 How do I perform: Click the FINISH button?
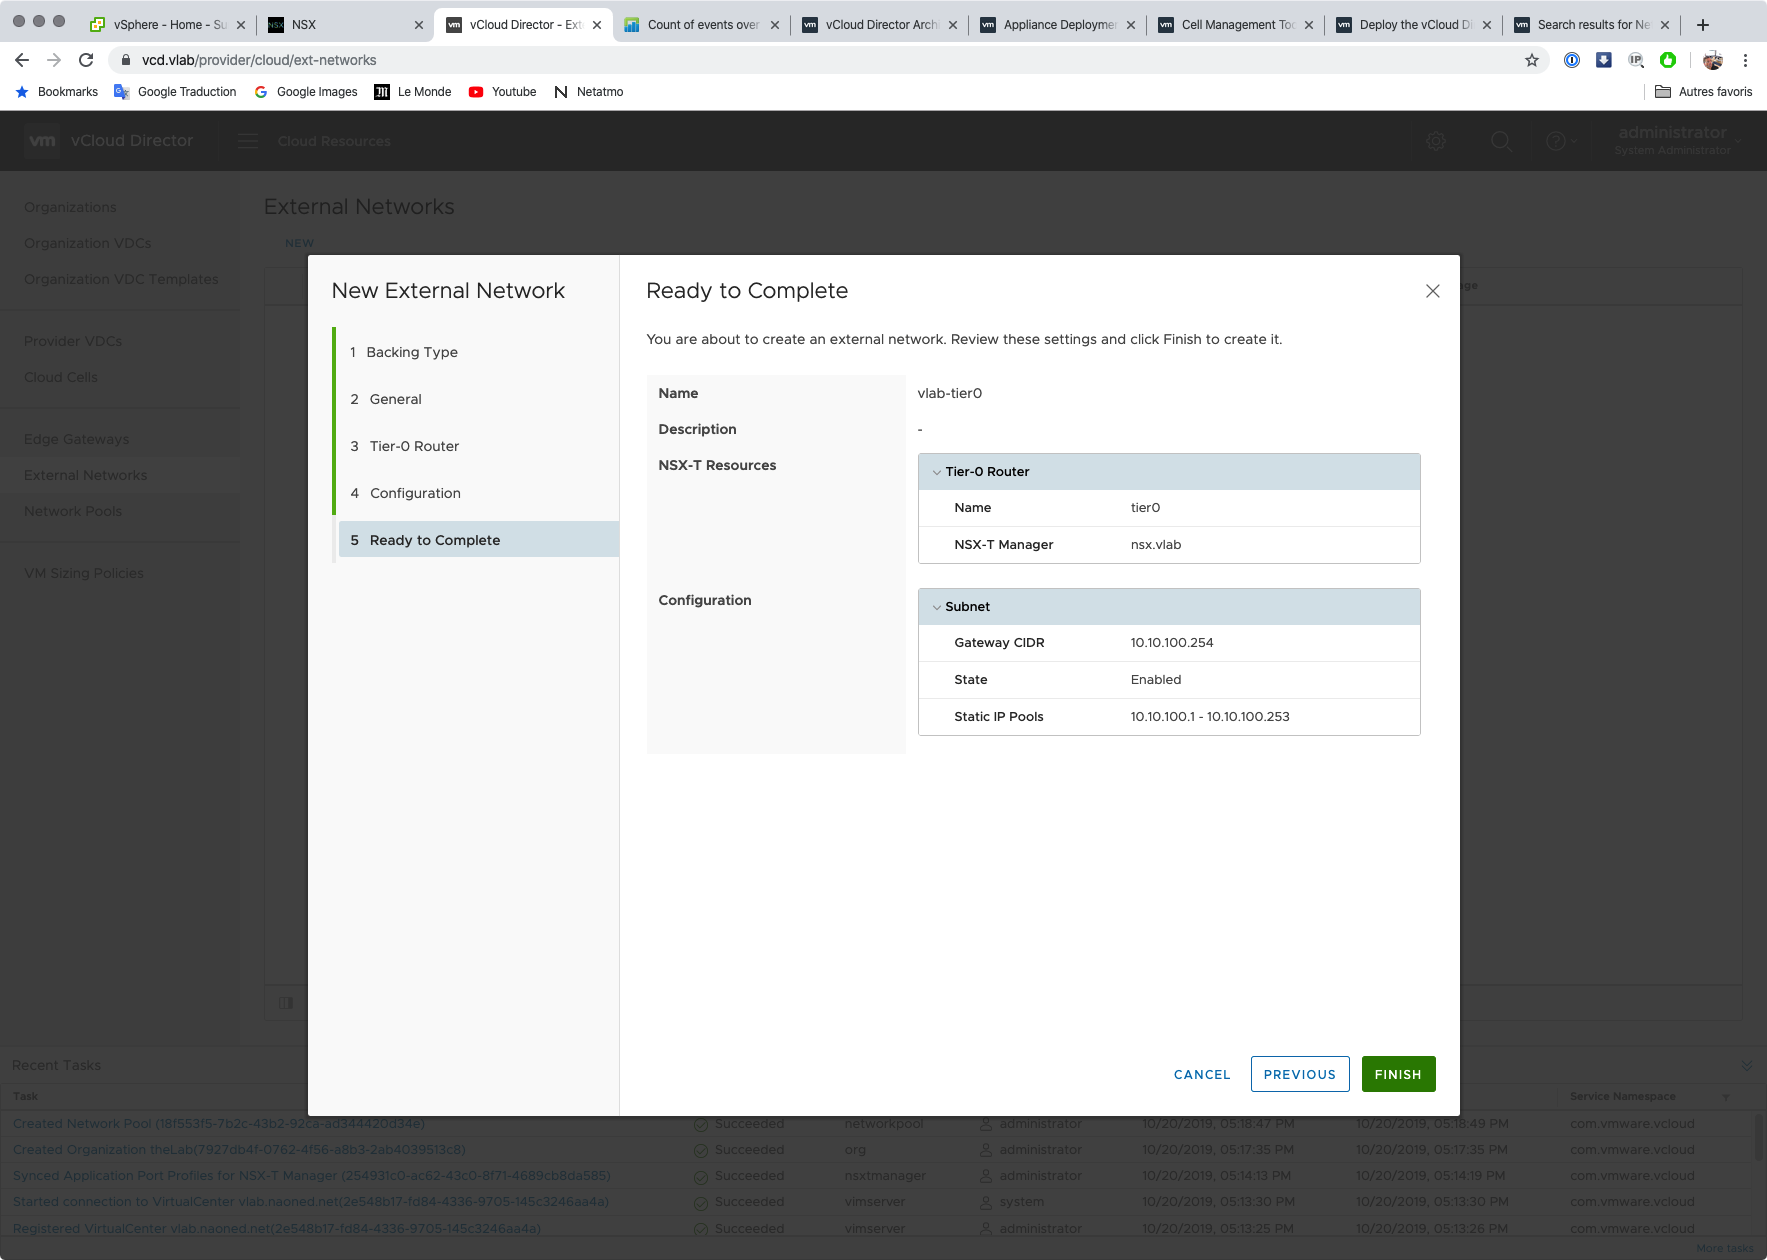1398,1074
